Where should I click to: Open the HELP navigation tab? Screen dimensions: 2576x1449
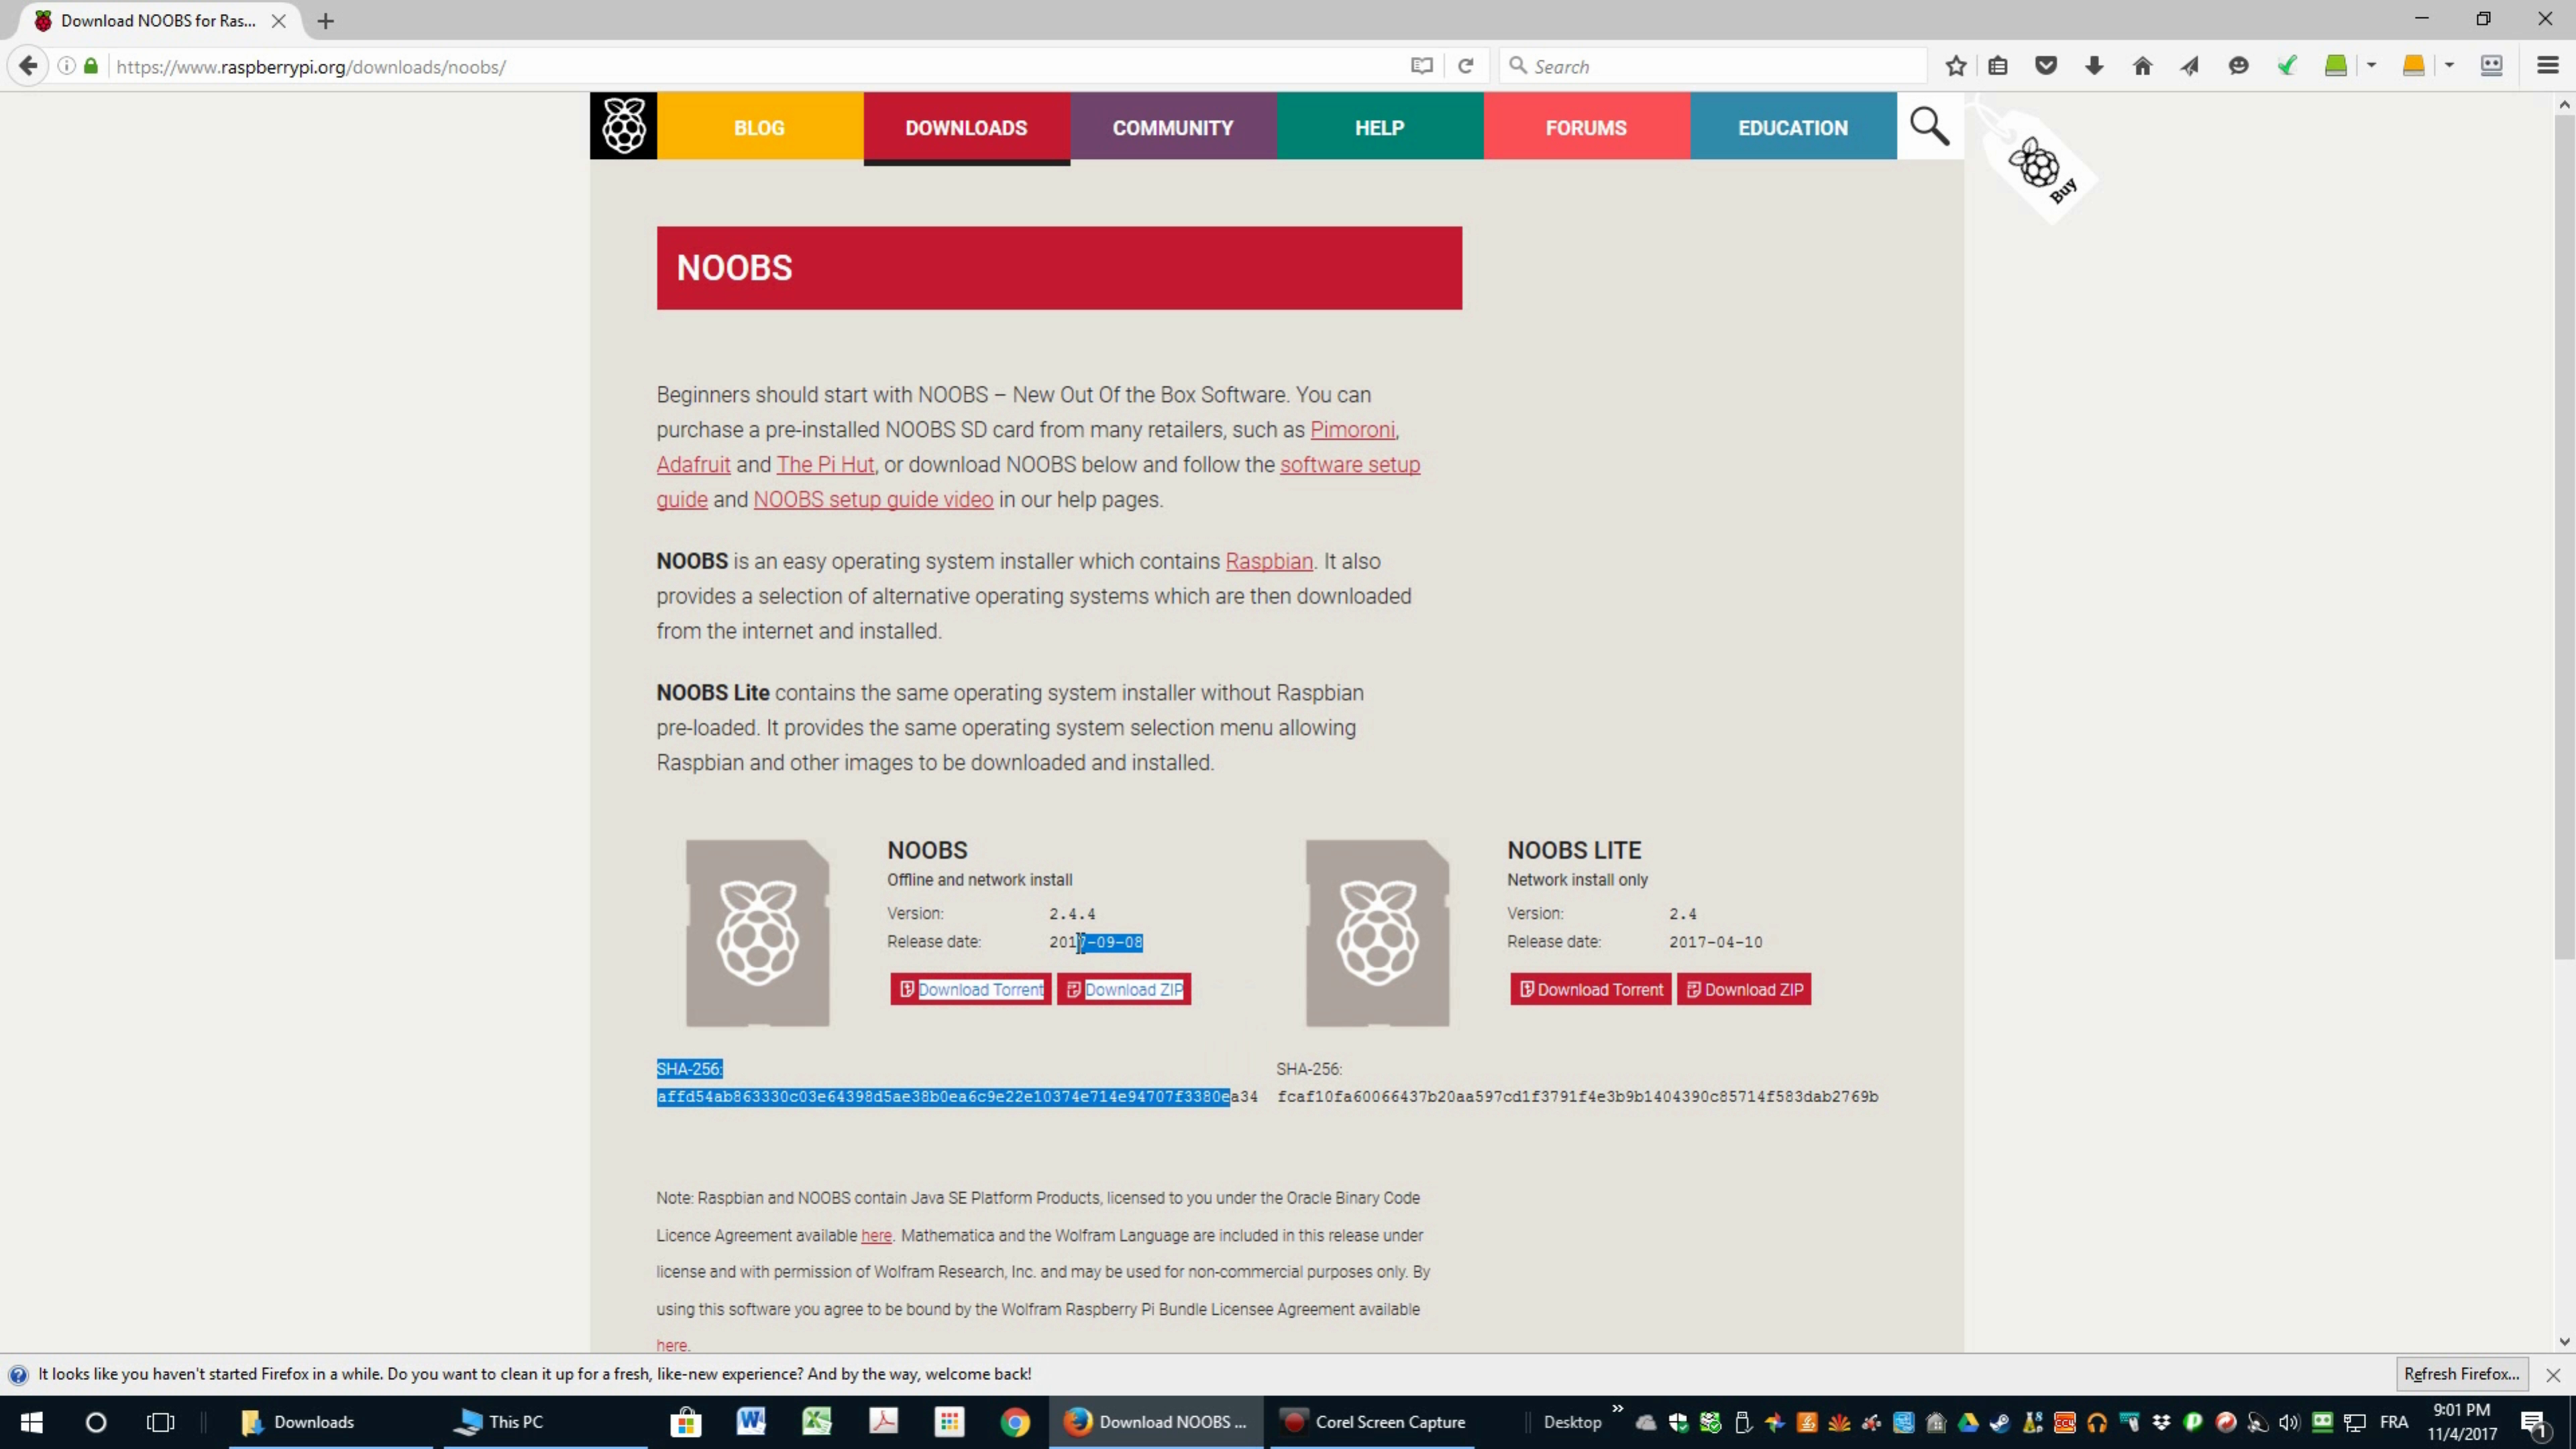click(1380, 127)
